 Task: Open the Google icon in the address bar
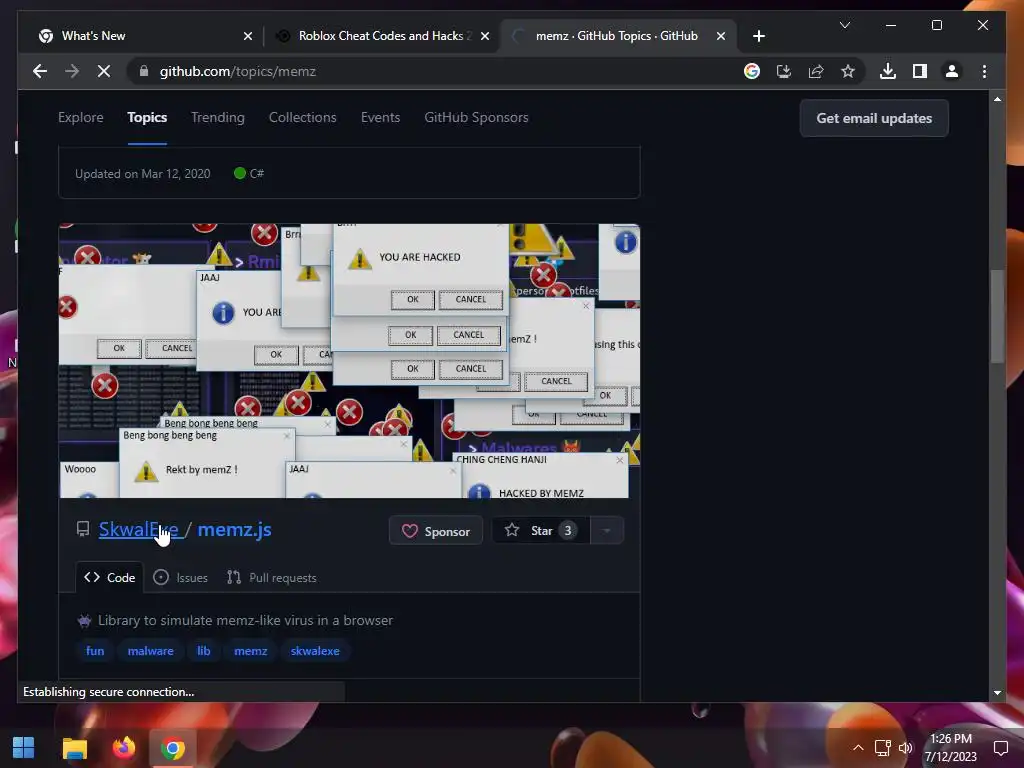coord(752,71)
